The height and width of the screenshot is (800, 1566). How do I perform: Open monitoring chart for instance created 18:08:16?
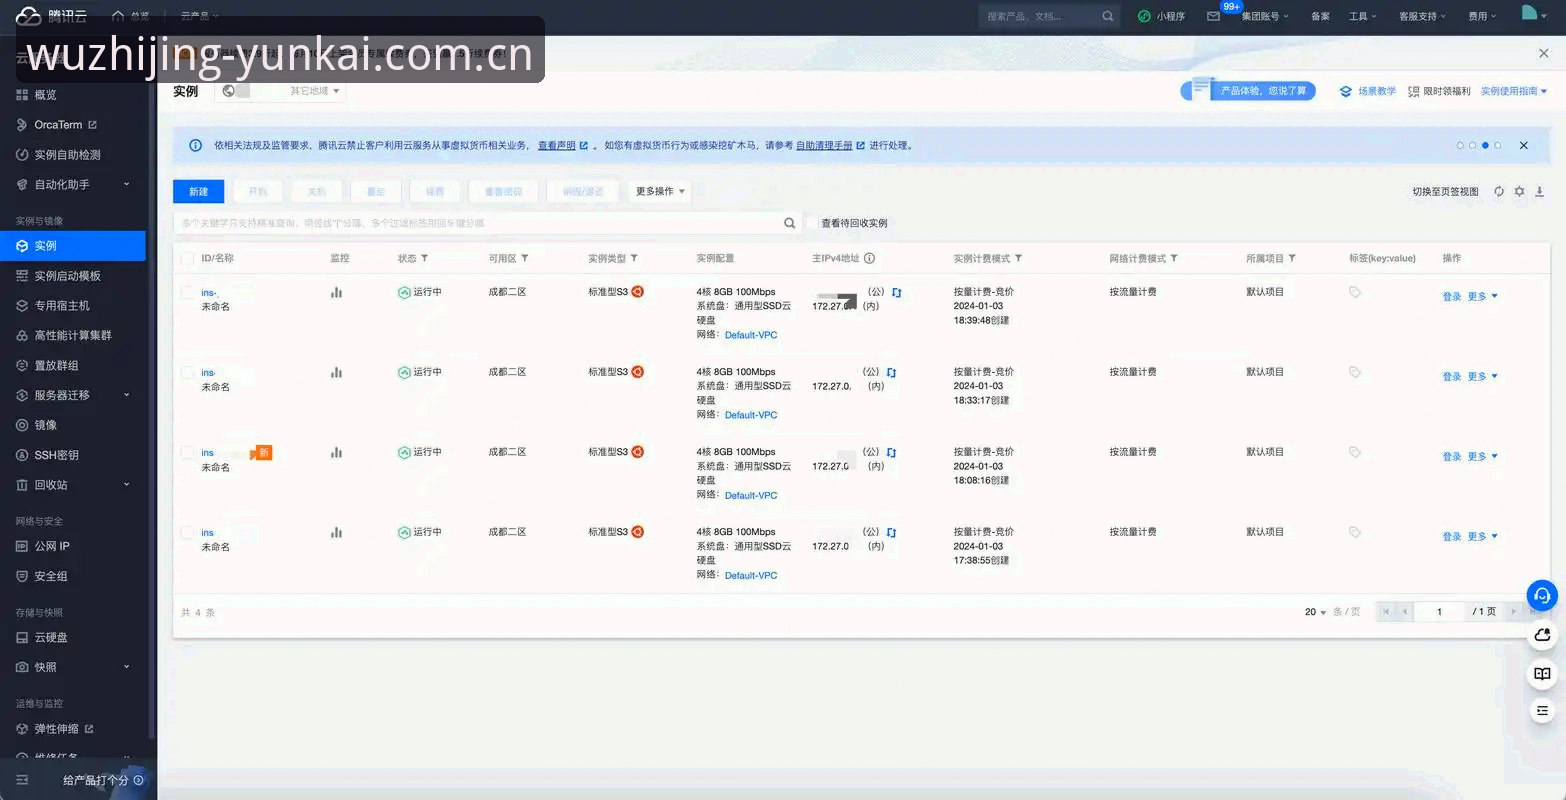[x=336, y=452]
